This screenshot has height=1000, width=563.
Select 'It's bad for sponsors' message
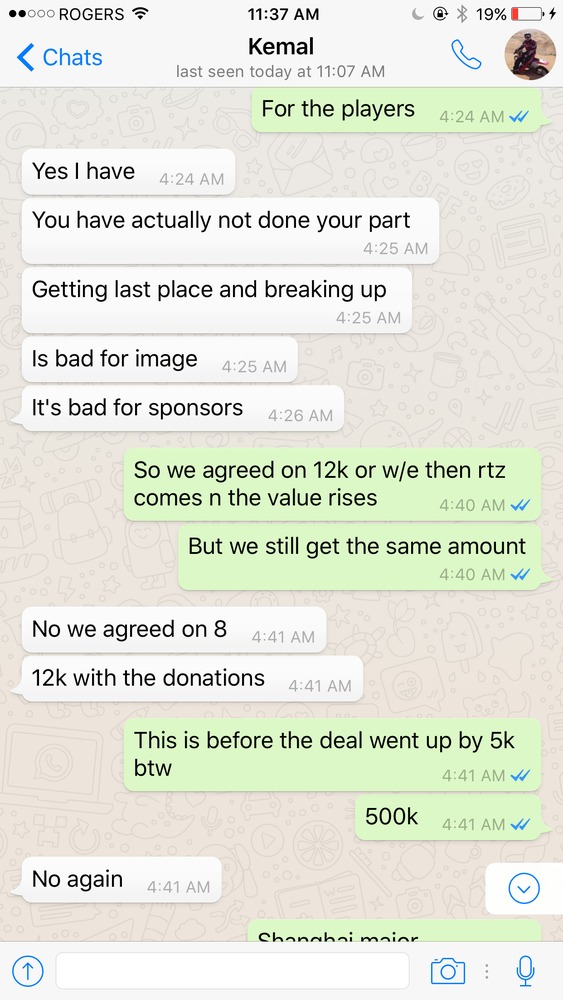pyautogui.click(x=183, y=409)
